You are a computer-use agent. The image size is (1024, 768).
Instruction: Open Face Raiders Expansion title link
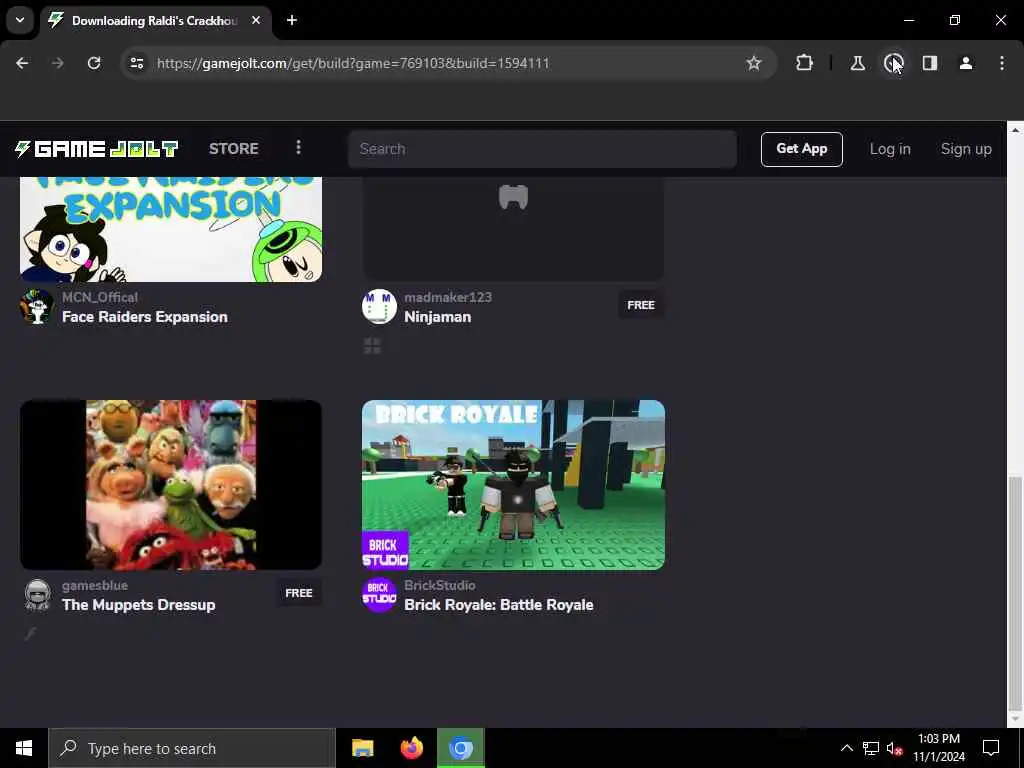(145, 317)
